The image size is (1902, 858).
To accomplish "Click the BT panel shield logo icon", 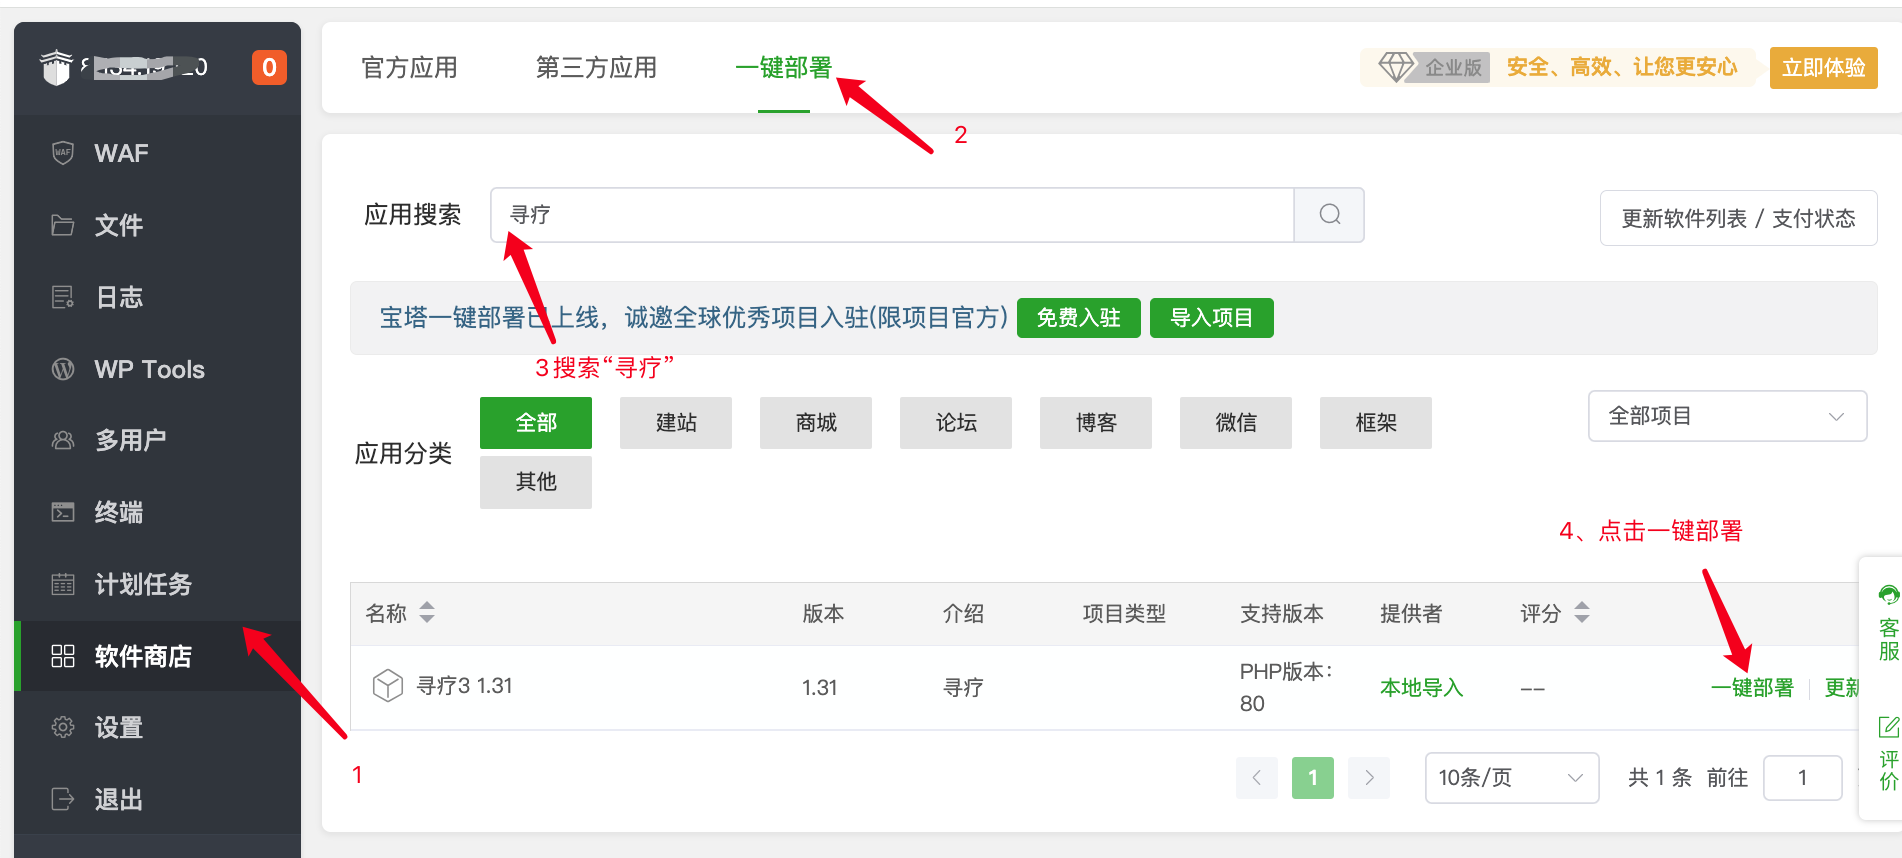I will pos(56,68).
